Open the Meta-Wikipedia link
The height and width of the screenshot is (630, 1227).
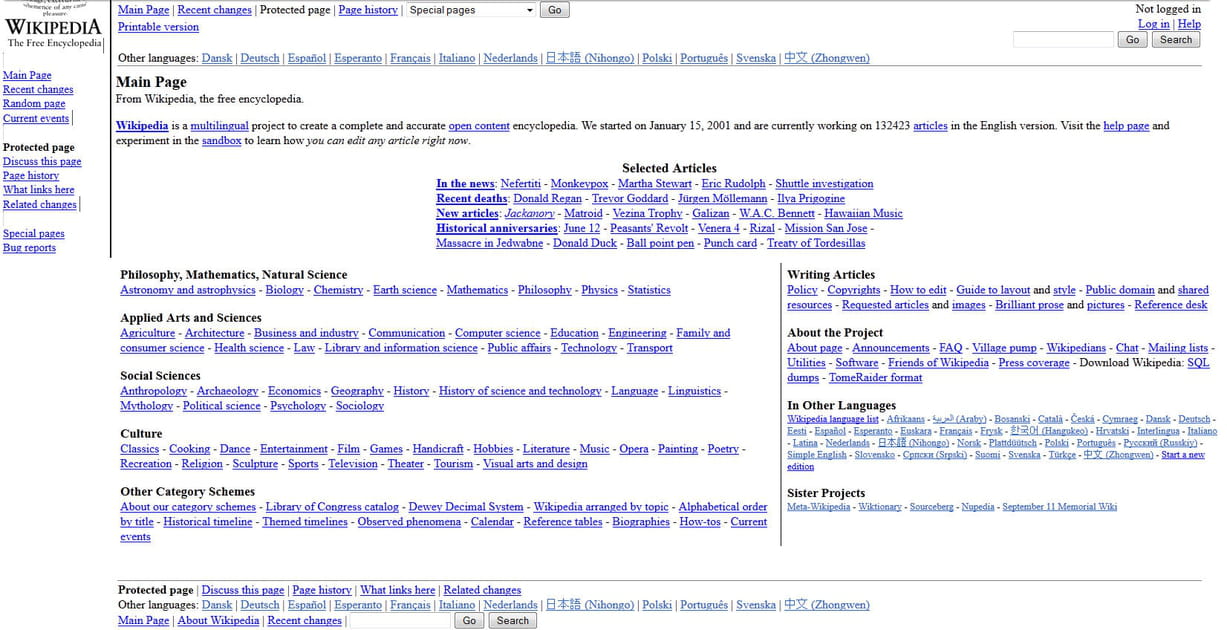[x=819, y=507]
